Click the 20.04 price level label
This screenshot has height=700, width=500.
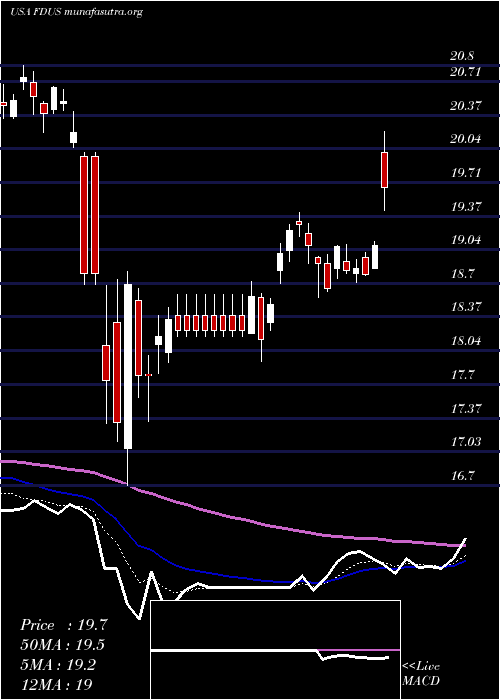pos(465,139)
